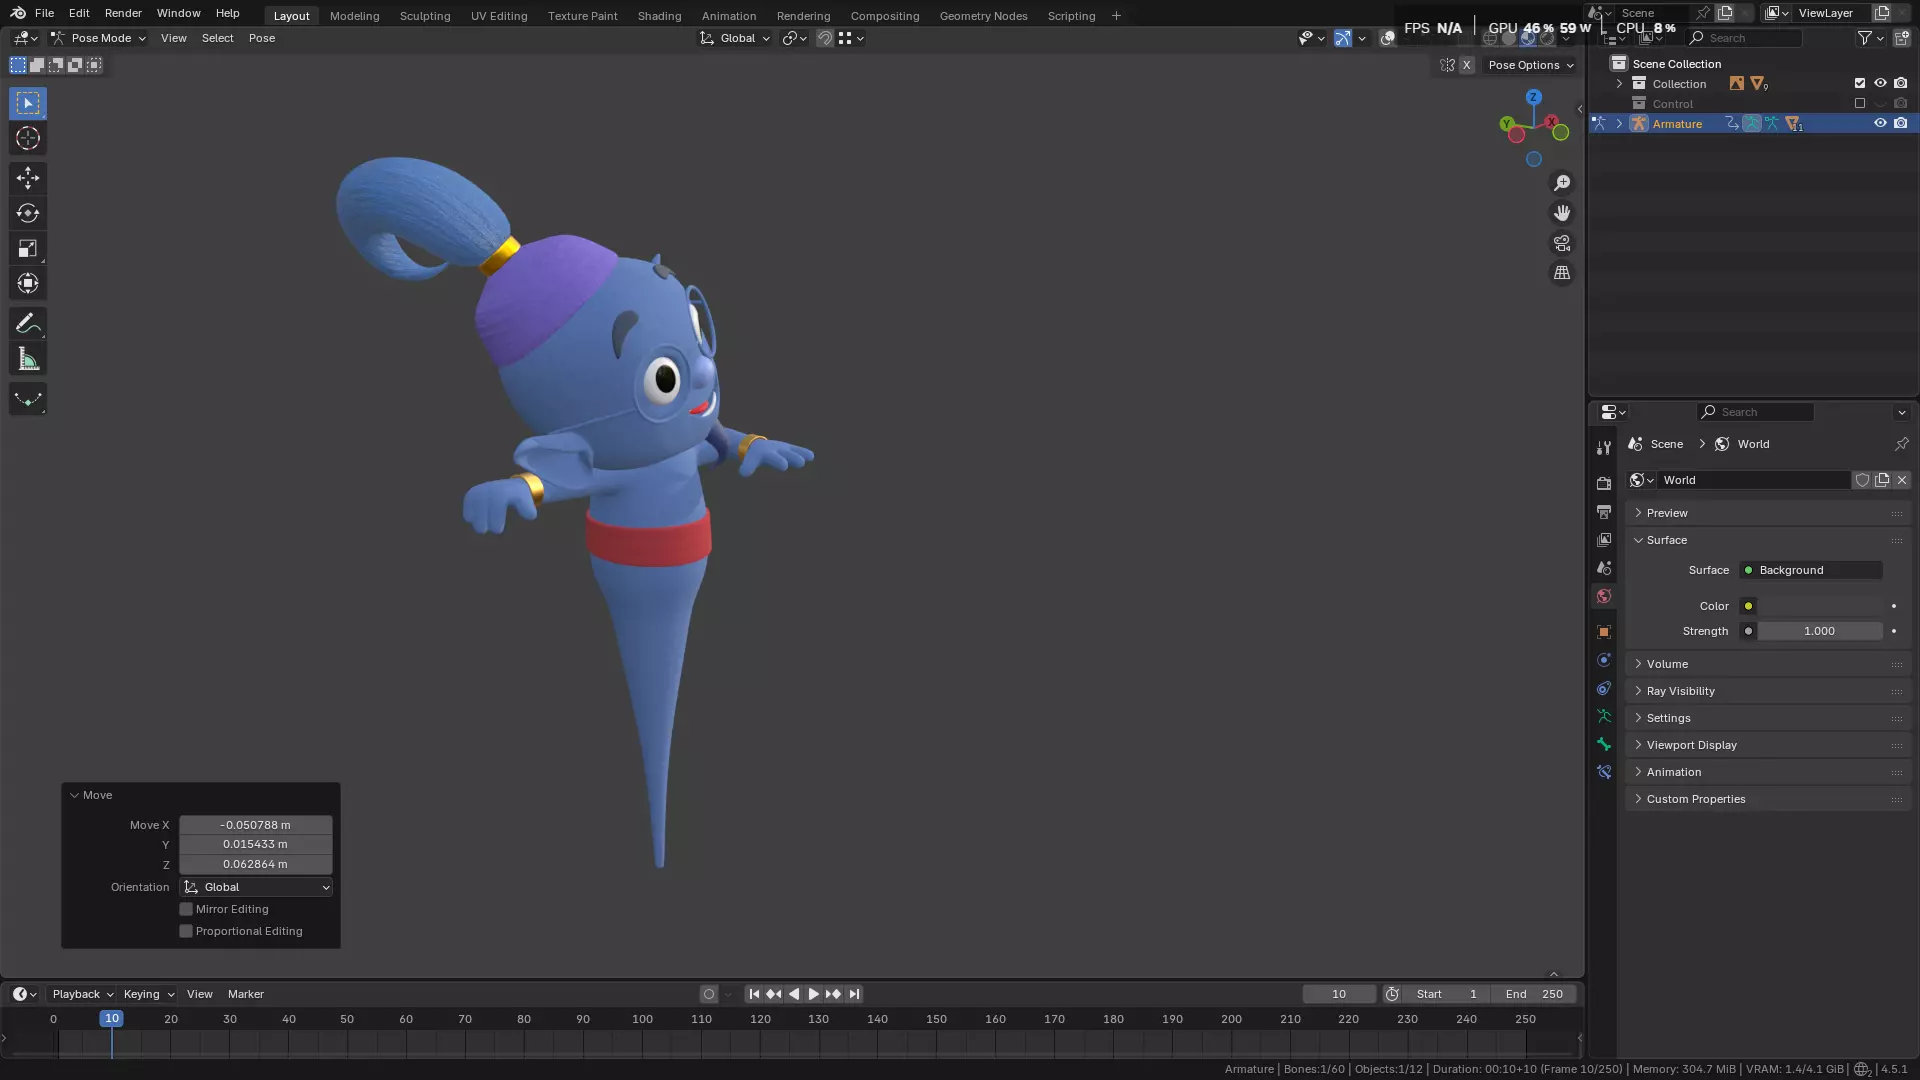Click the world Color swatch

(x=1820, y=606)
